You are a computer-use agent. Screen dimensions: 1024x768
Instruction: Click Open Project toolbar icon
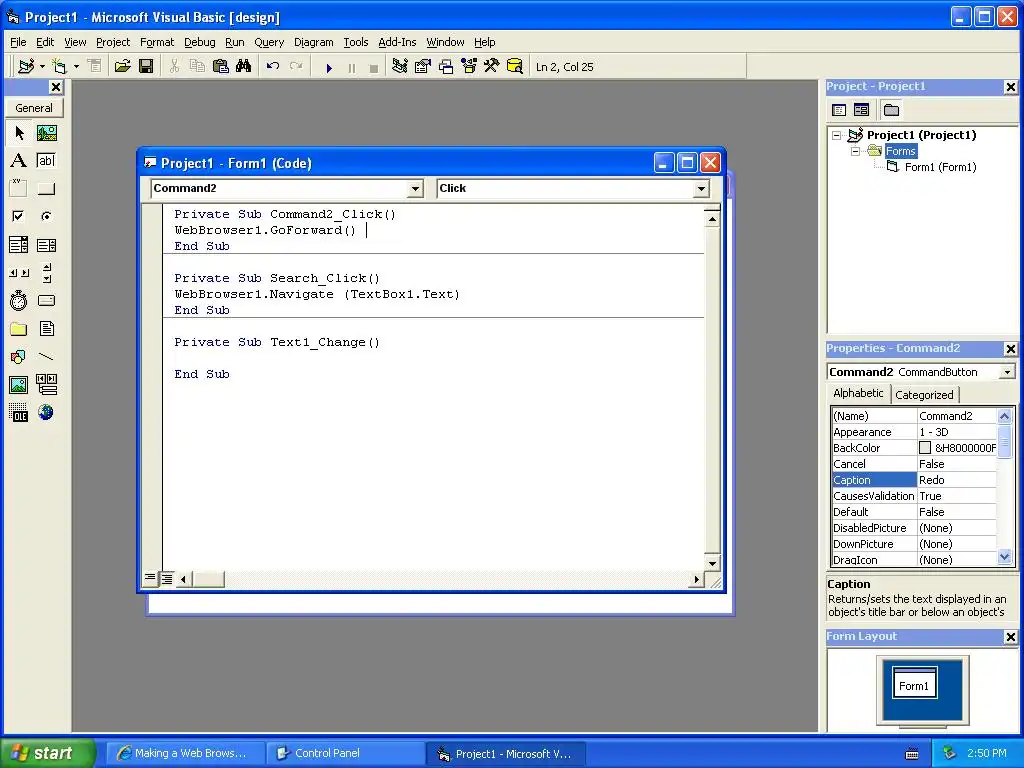pyautogui.click(x=123, y=67)
